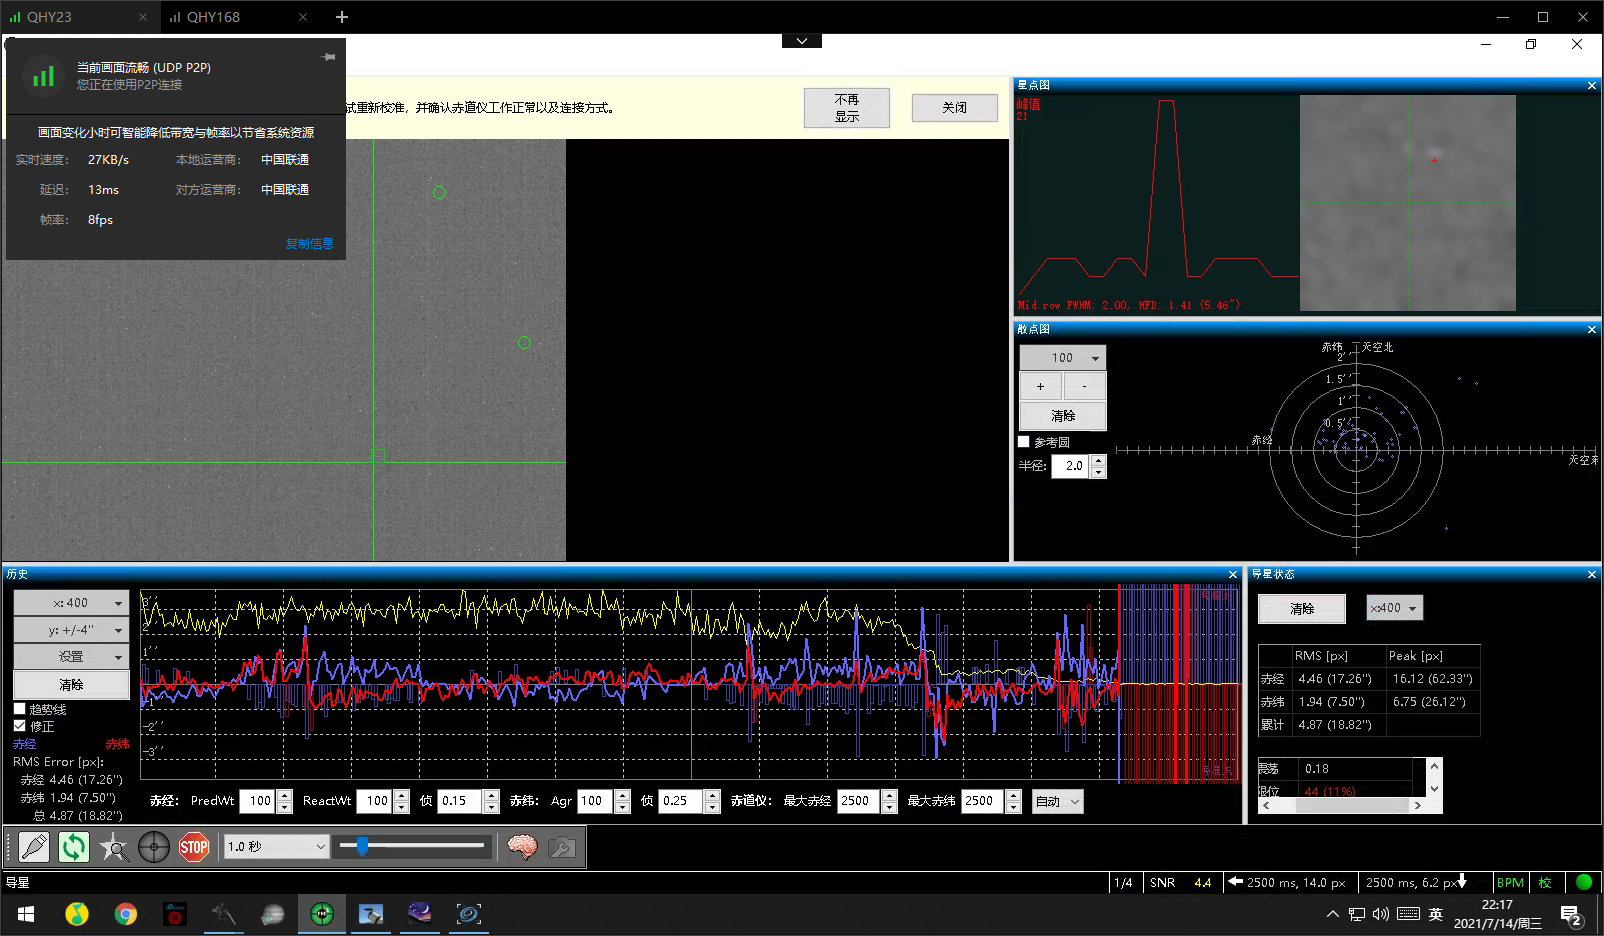Click the auto-select star icon
1604x936 pixels.
click(114, 848)
